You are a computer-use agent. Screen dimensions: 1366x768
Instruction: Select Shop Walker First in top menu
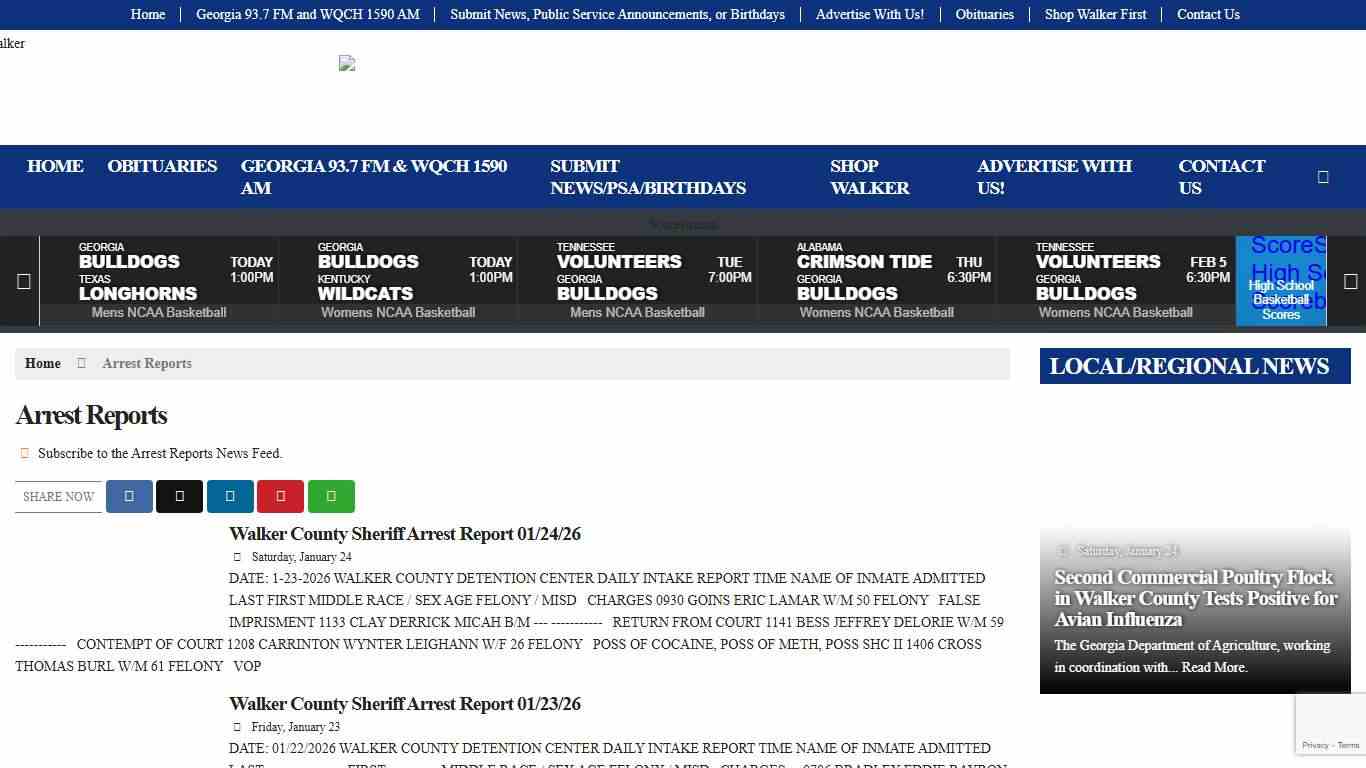(x=1095, y=14)
